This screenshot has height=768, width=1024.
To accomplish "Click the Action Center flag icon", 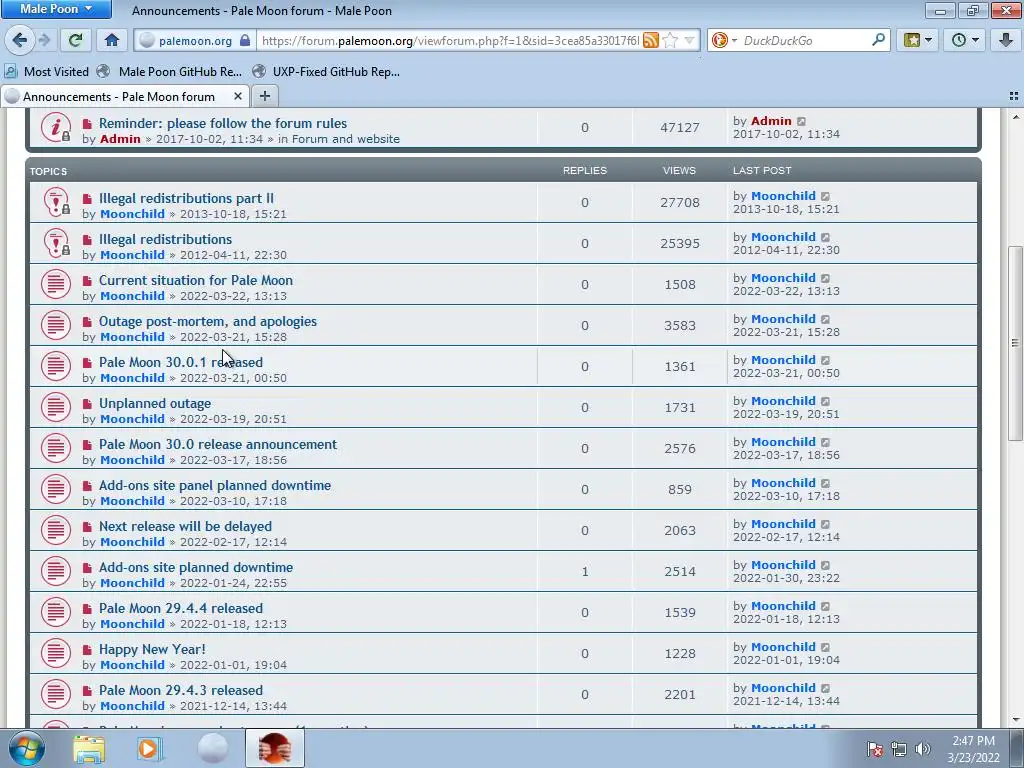I will click(x=875, y=749).
